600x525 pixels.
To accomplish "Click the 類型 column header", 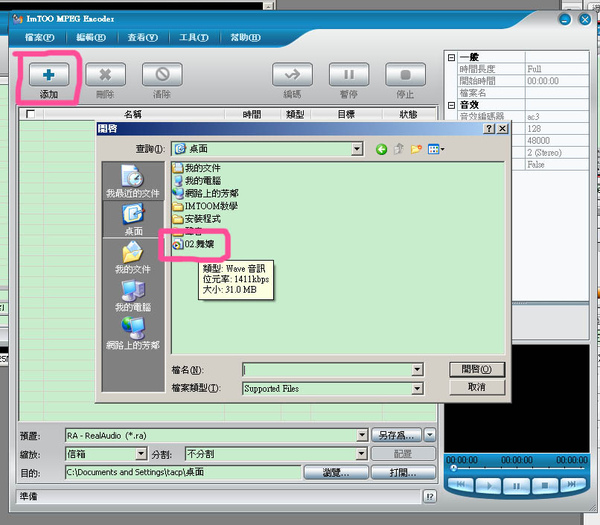I will point(295,114).
